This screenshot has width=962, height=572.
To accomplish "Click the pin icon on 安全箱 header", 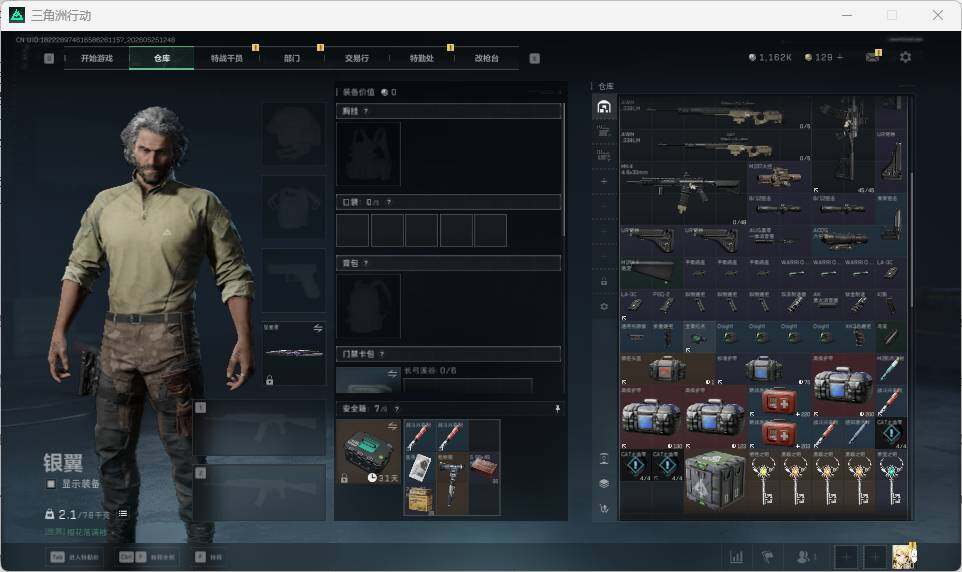I will [x=557, y=409].
